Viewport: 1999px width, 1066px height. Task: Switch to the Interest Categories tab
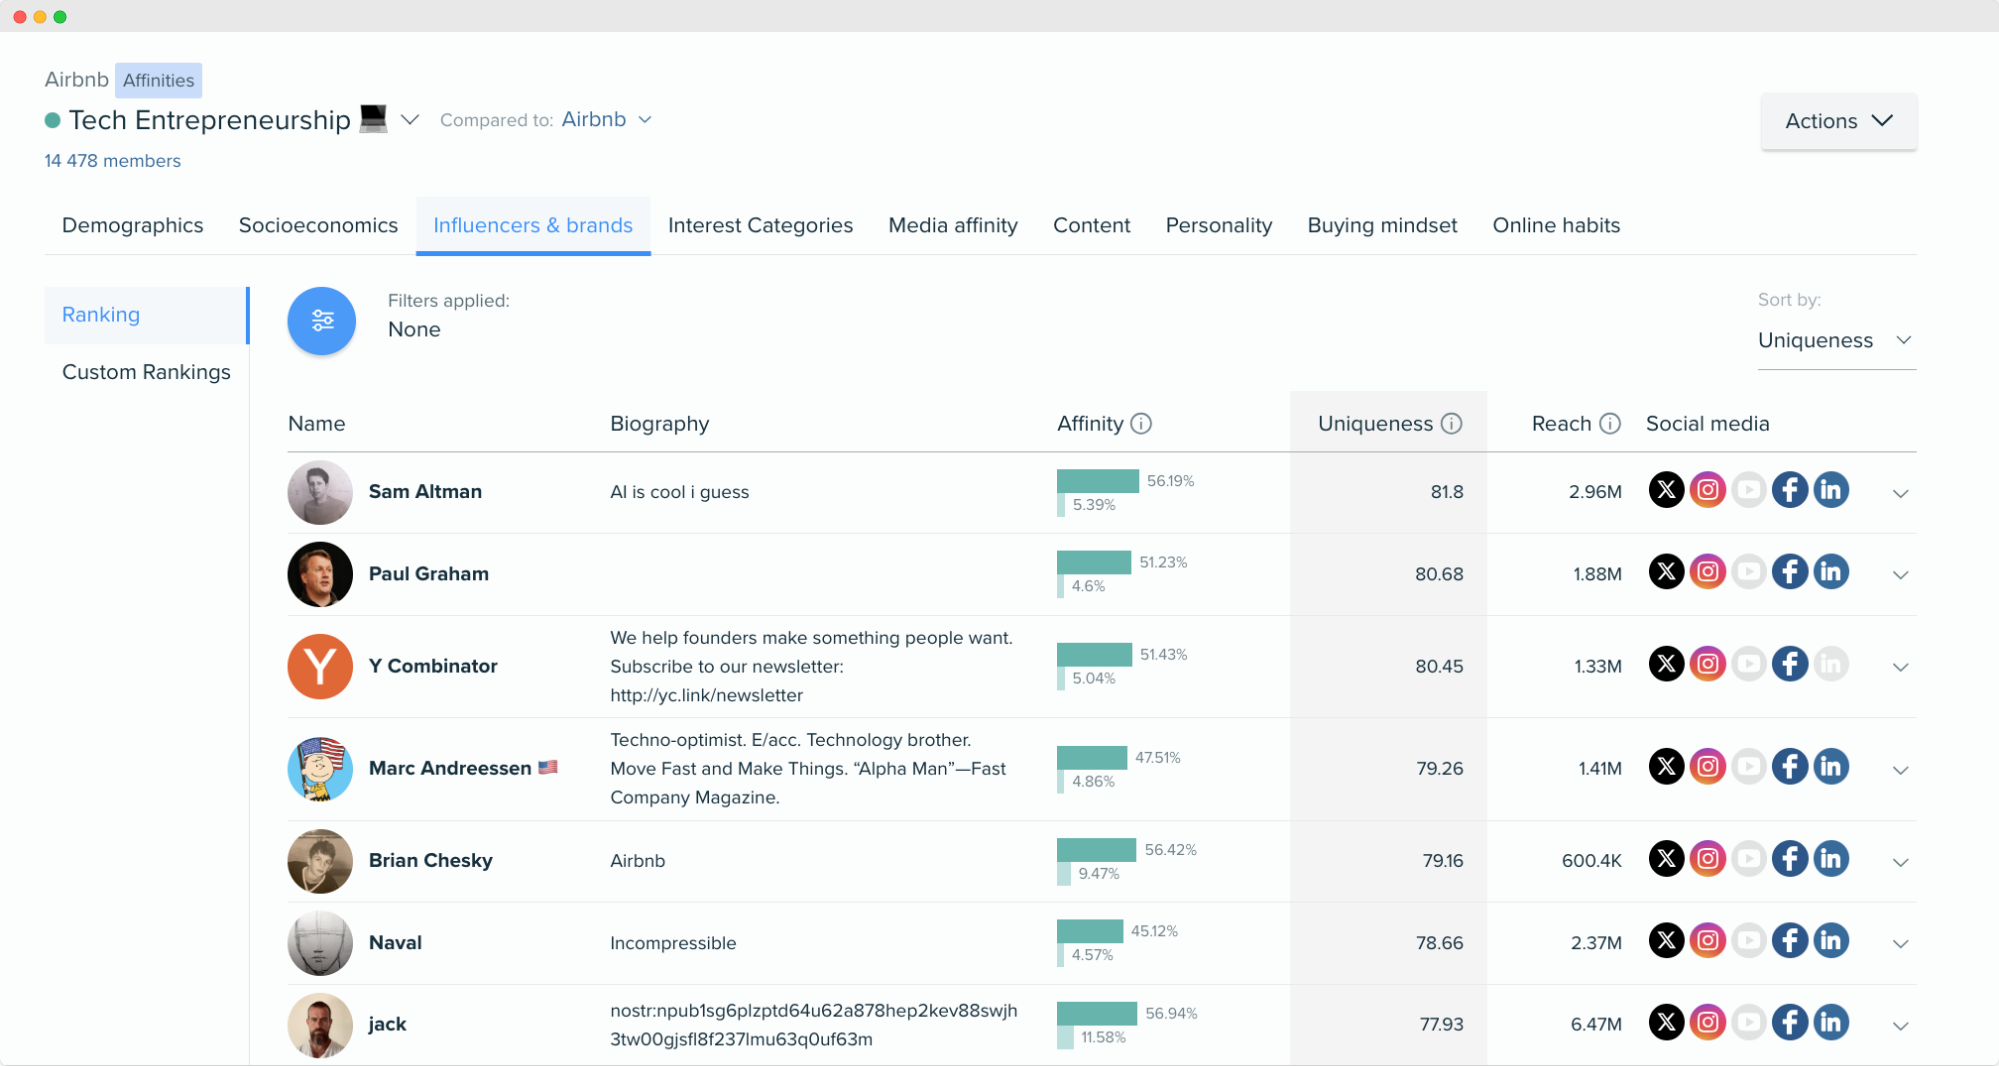click(760, 225)
